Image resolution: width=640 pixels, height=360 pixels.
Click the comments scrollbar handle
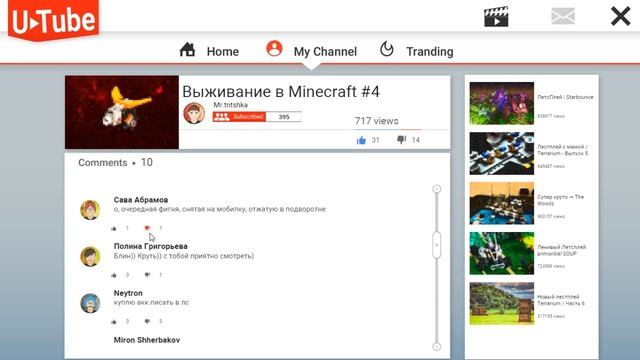(x=436, y=245)
